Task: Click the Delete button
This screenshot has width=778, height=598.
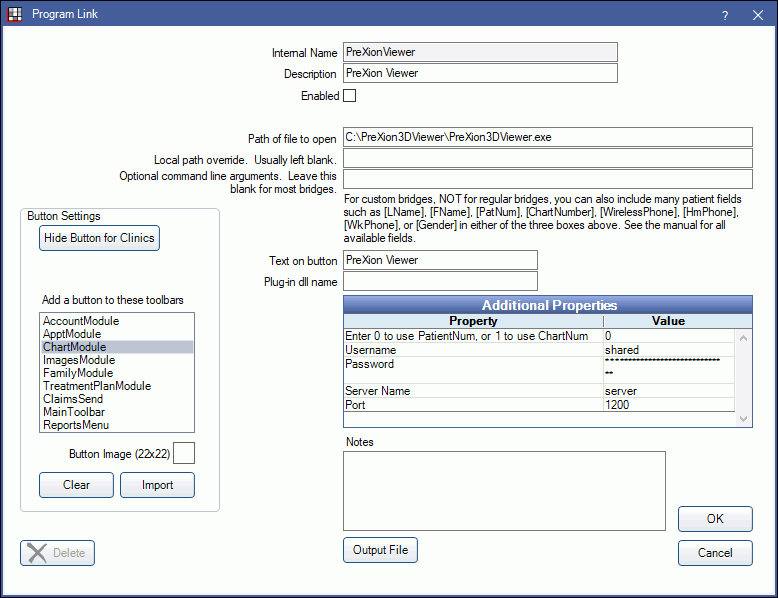Action: tap(58, 553)
